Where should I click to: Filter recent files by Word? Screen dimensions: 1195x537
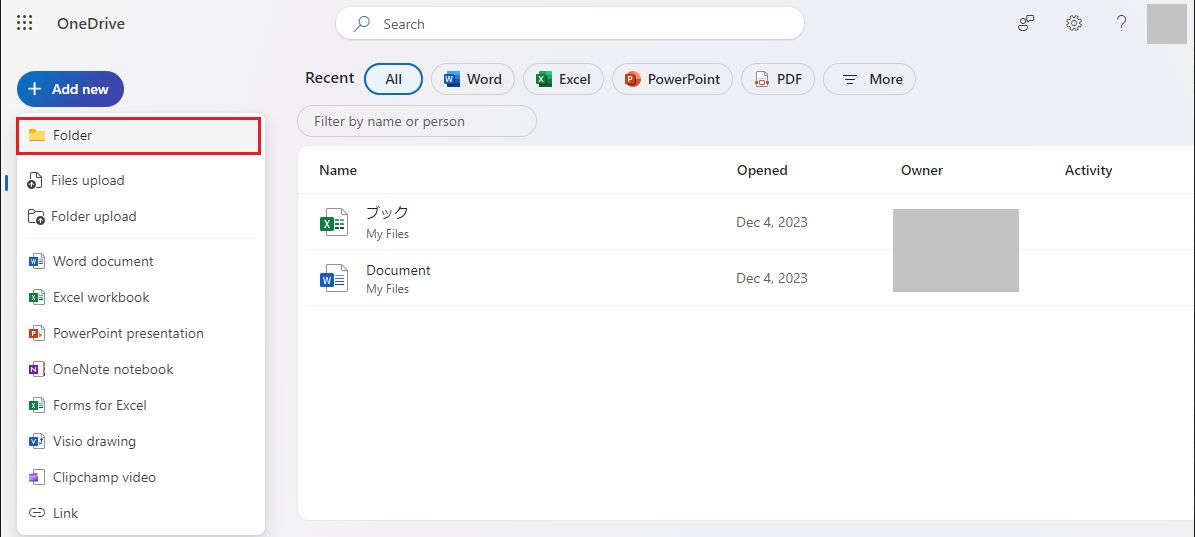pos(473,79)
